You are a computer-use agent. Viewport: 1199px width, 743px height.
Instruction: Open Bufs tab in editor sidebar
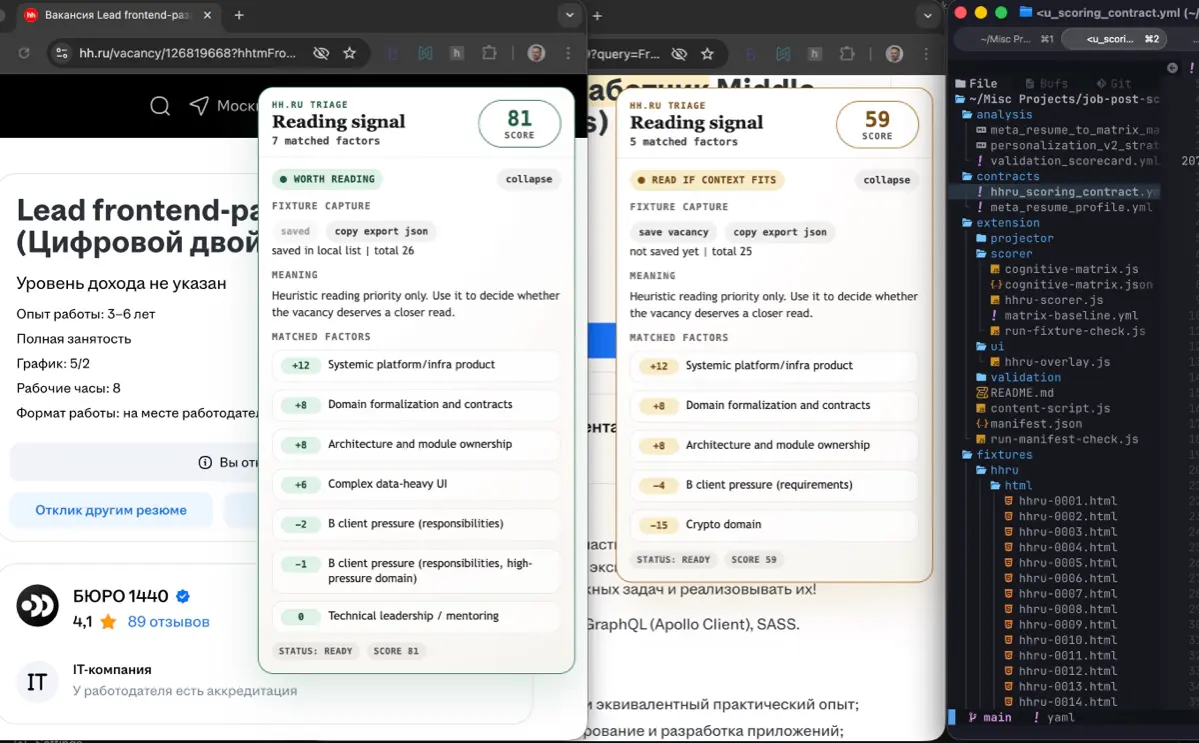(1046, 83)
